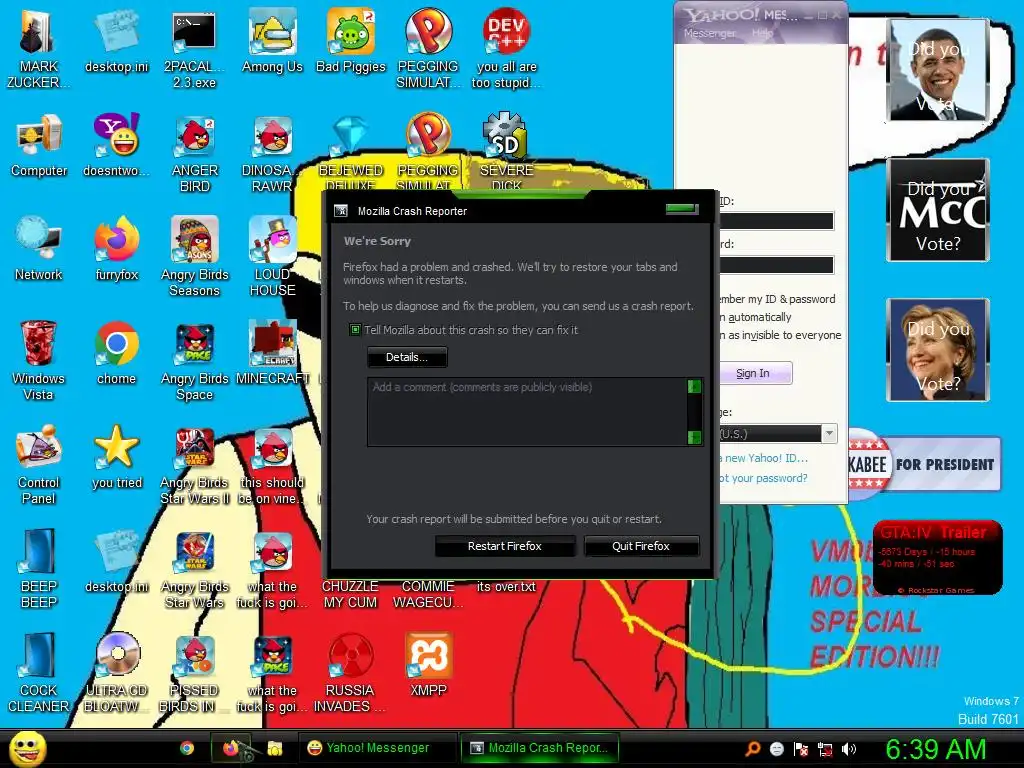
Task: Click the MARK ZUCKER desktop icon
Action: coord(38,49)
